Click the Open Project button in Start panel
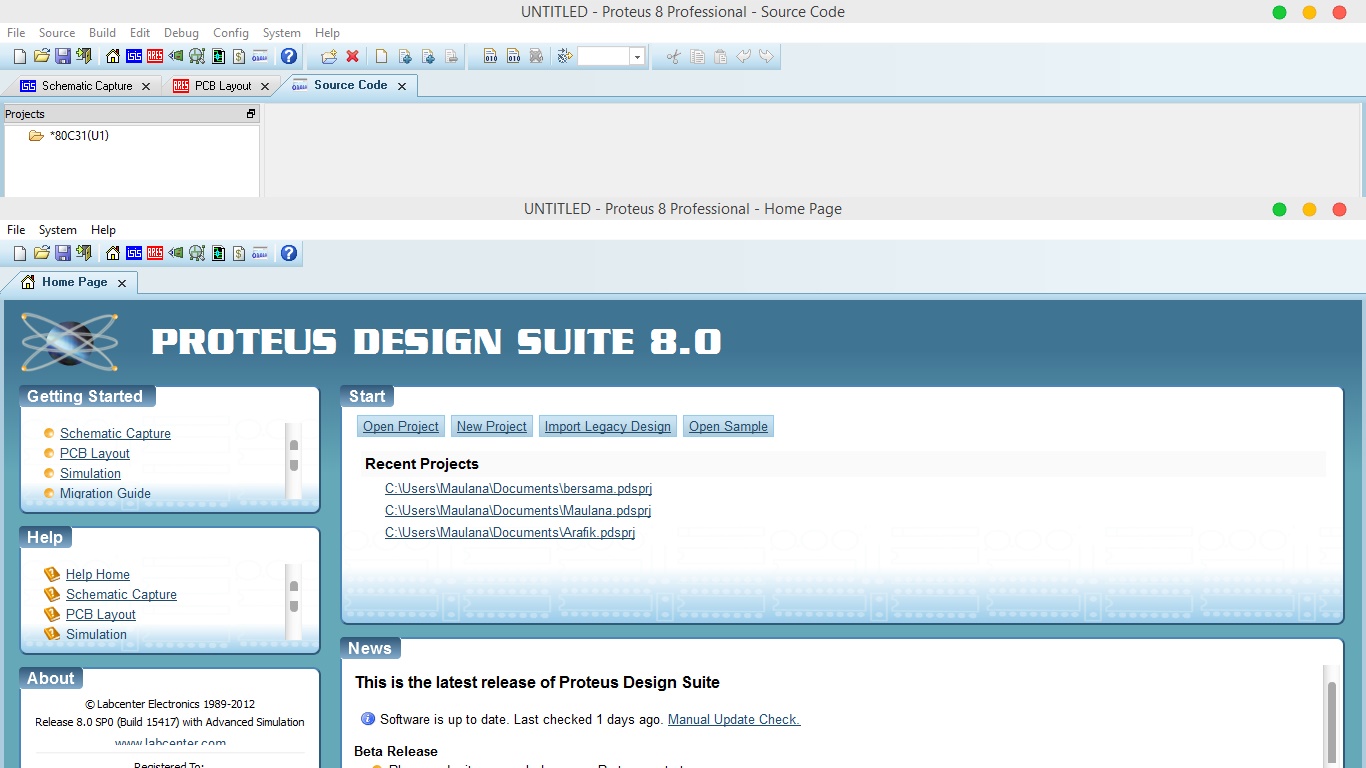This screenshot has width=1366, height=768. point(401,426)
